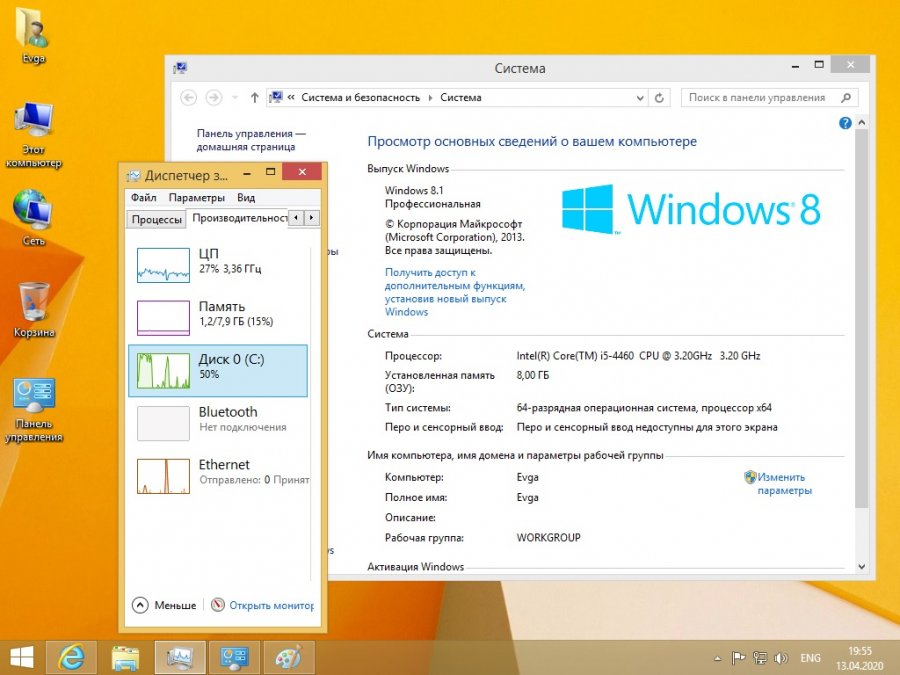Image resolution: width=900 pixels, height=675 pixels.
Task: Click the Система window vertical scrollbar thumb
Action: 861,318
